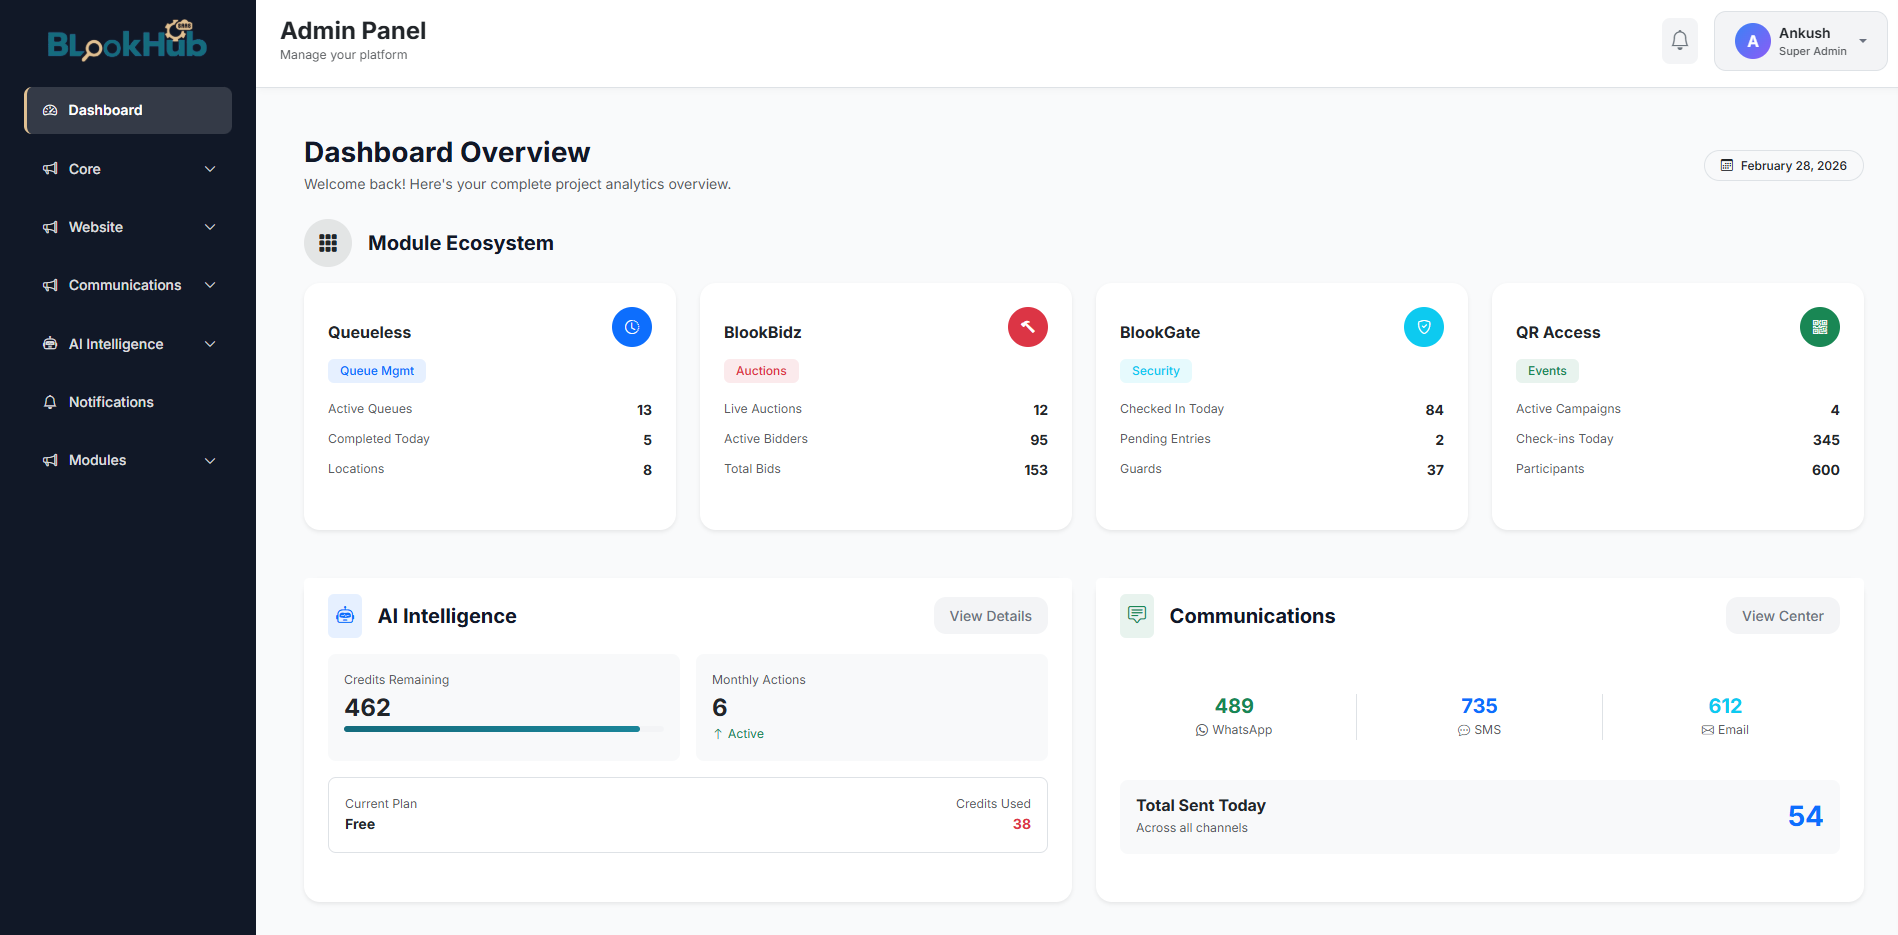Open Communications in the sidebar menu
1898x935 pixels.
[128, 285]
